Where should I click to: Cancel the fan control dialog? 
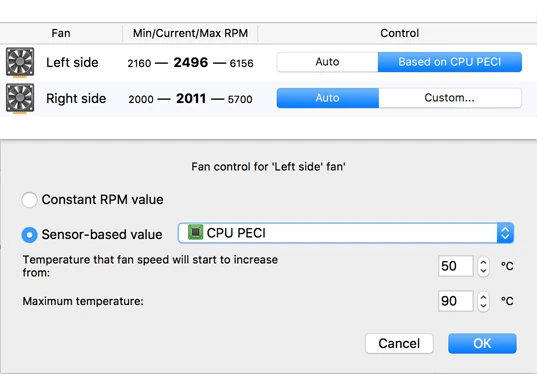[x=399, y=343]
